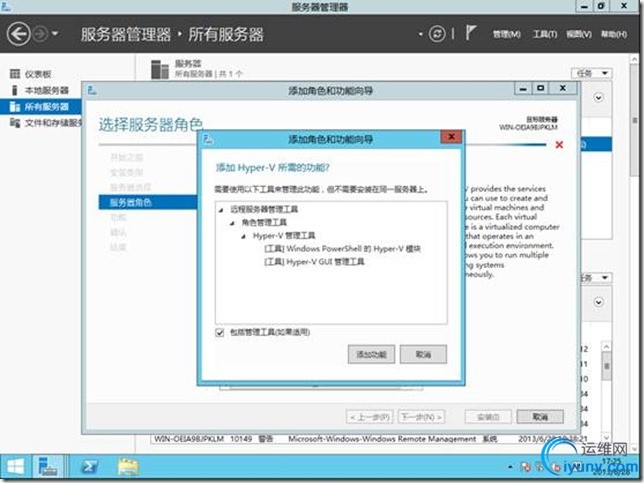The height and width of the screenshot is (483, 644).
Task: Click the back arrow in Server Manager
Action: pyautogui.click(x=18, y=34)
